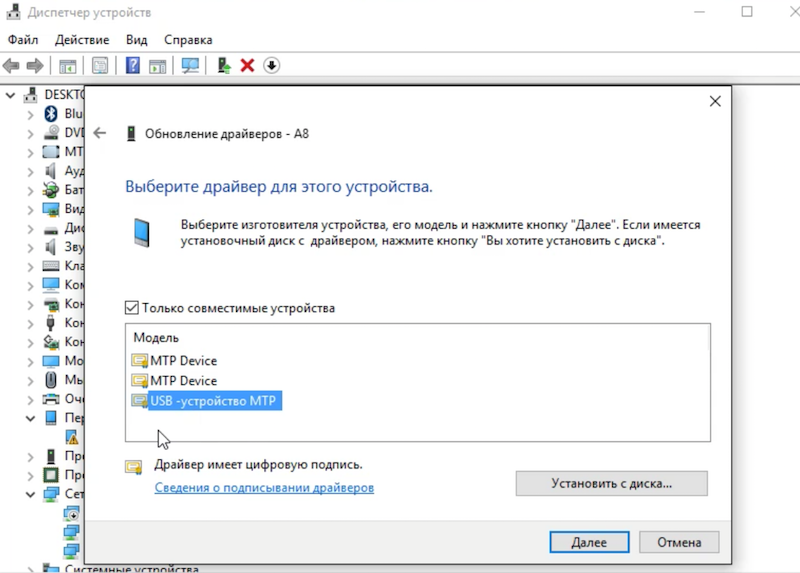Click the computer icon beside DESKTOP root node

[x=31, y=94]
